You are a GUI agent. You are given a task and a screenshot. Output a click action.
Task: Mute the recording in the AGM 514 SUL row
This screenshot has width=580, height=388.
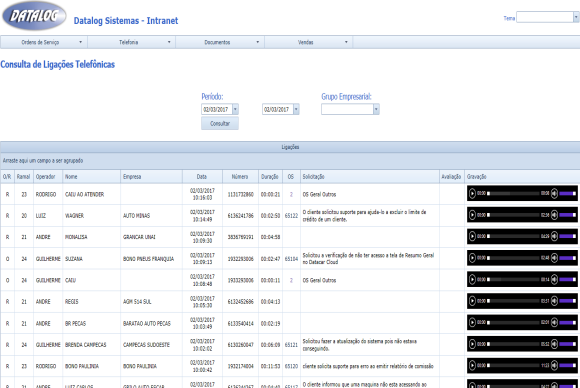(554, 301)
